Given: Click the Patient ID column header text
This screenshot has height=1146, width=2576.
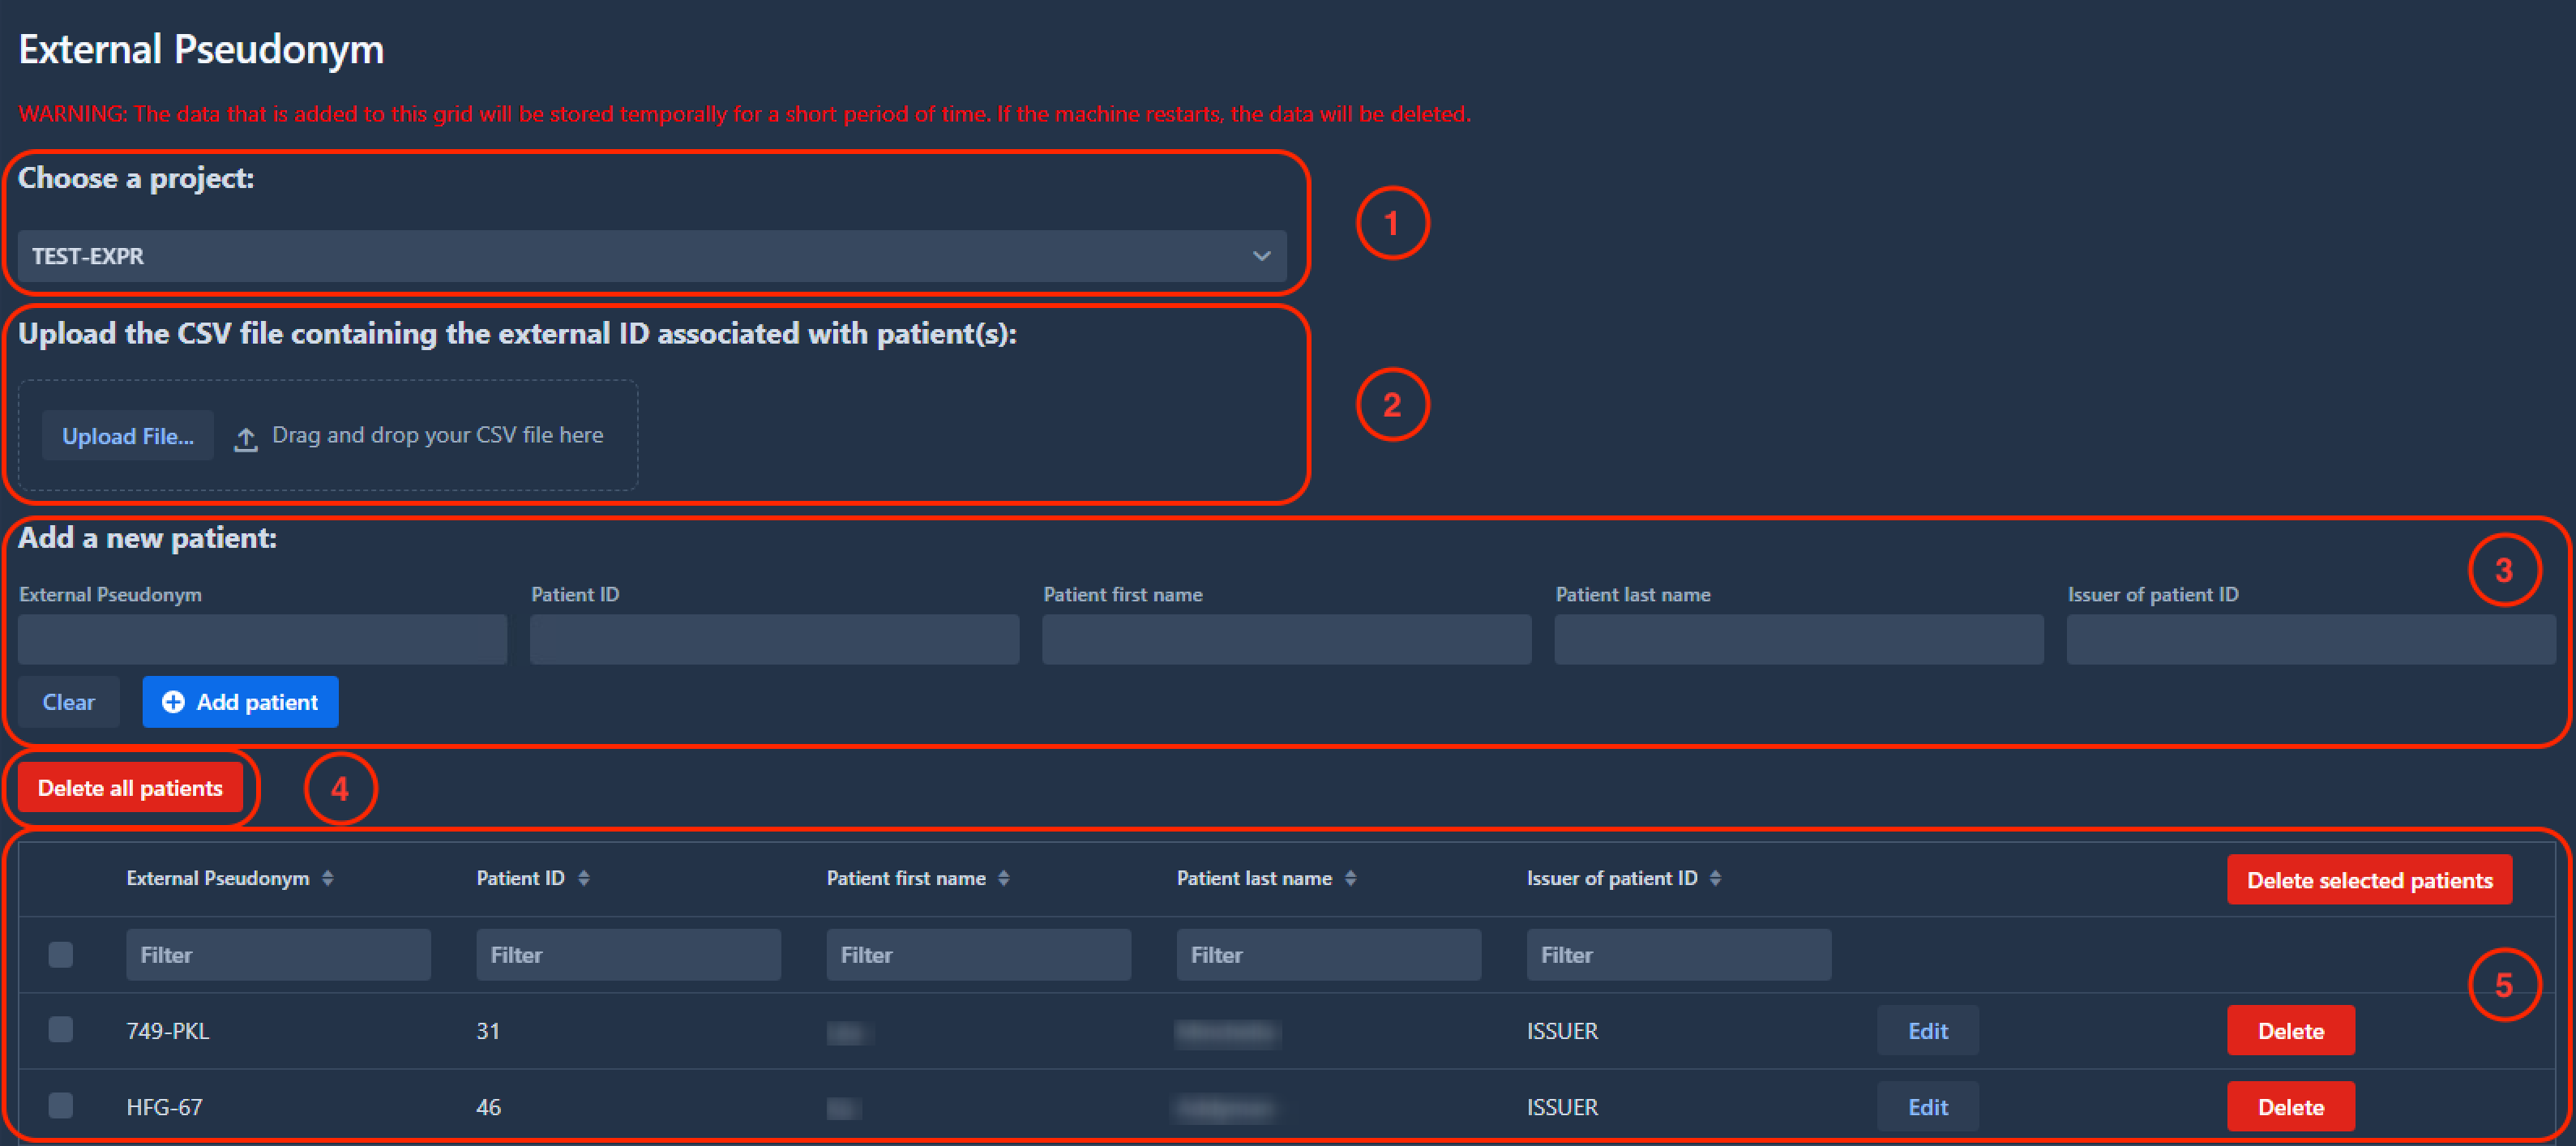Looking at the screenshot, I should click(x=520, y=878).
